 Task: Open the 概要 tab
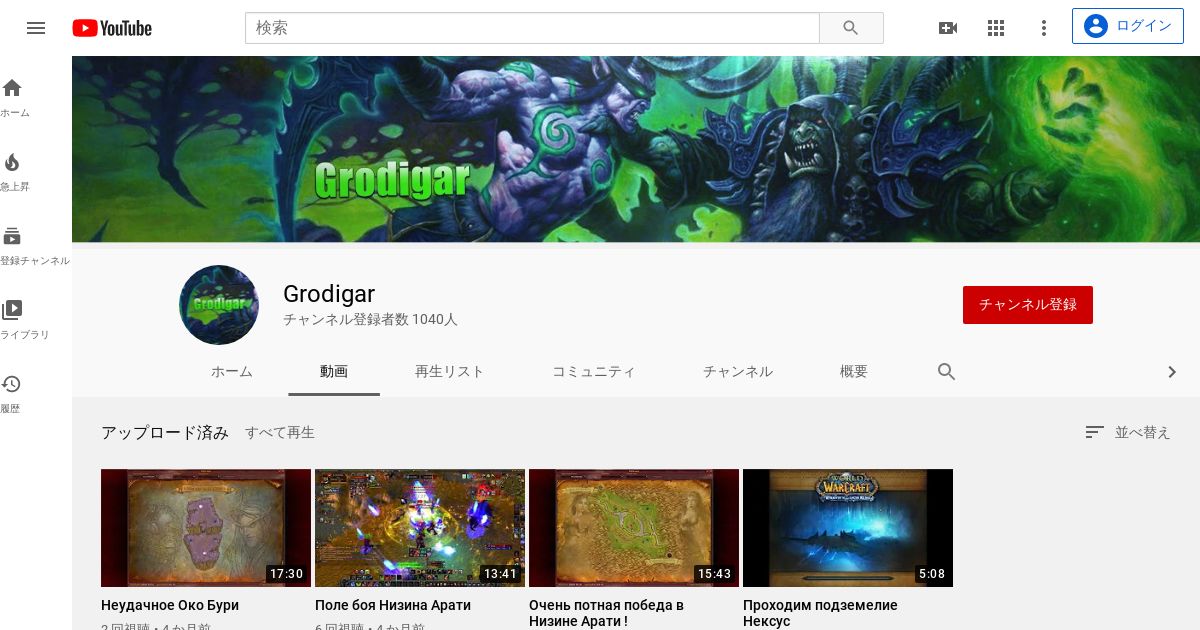tap(854, 372)
